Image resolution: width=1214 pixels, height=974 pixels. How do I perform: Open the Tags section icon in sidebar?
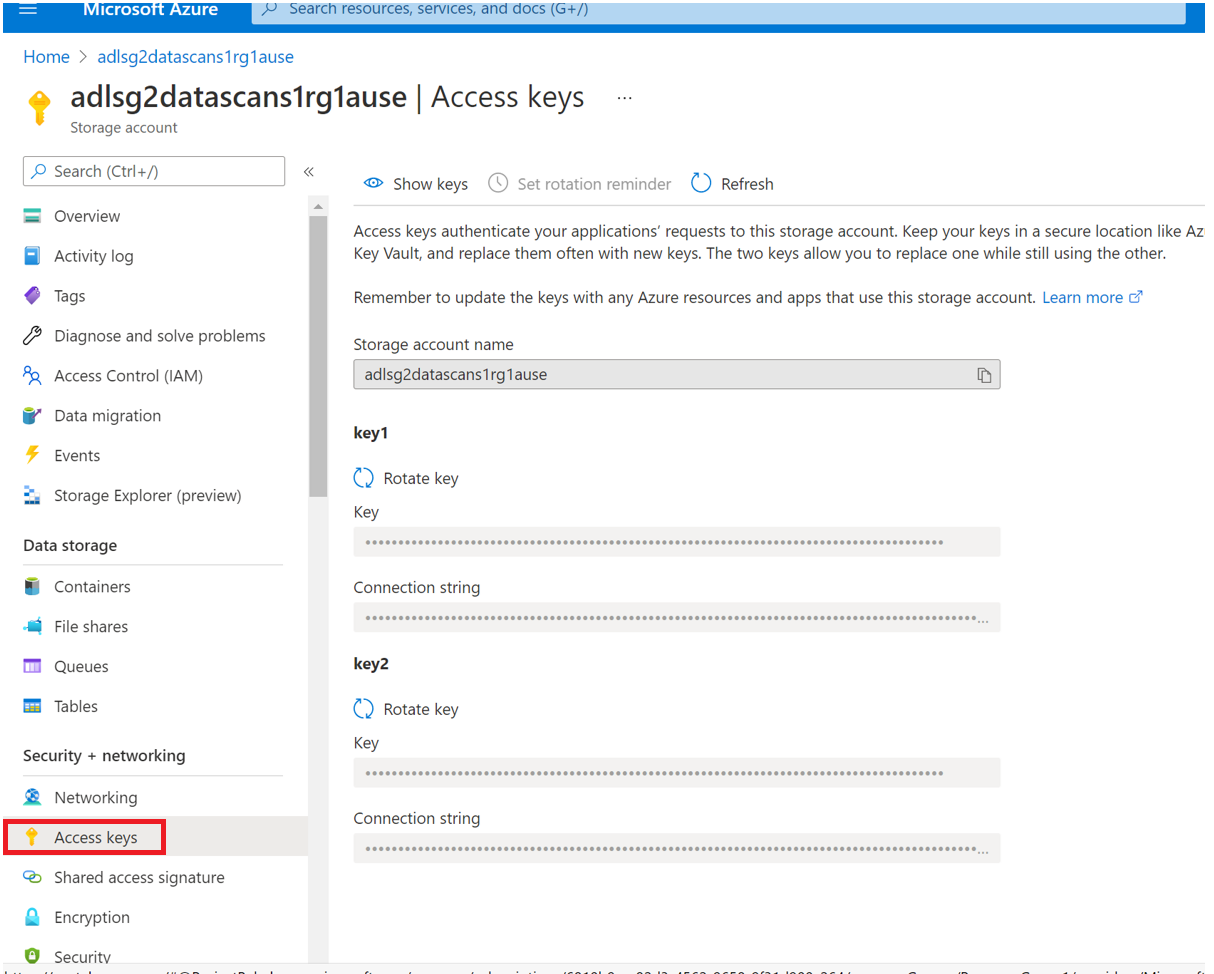coord(33,295)
